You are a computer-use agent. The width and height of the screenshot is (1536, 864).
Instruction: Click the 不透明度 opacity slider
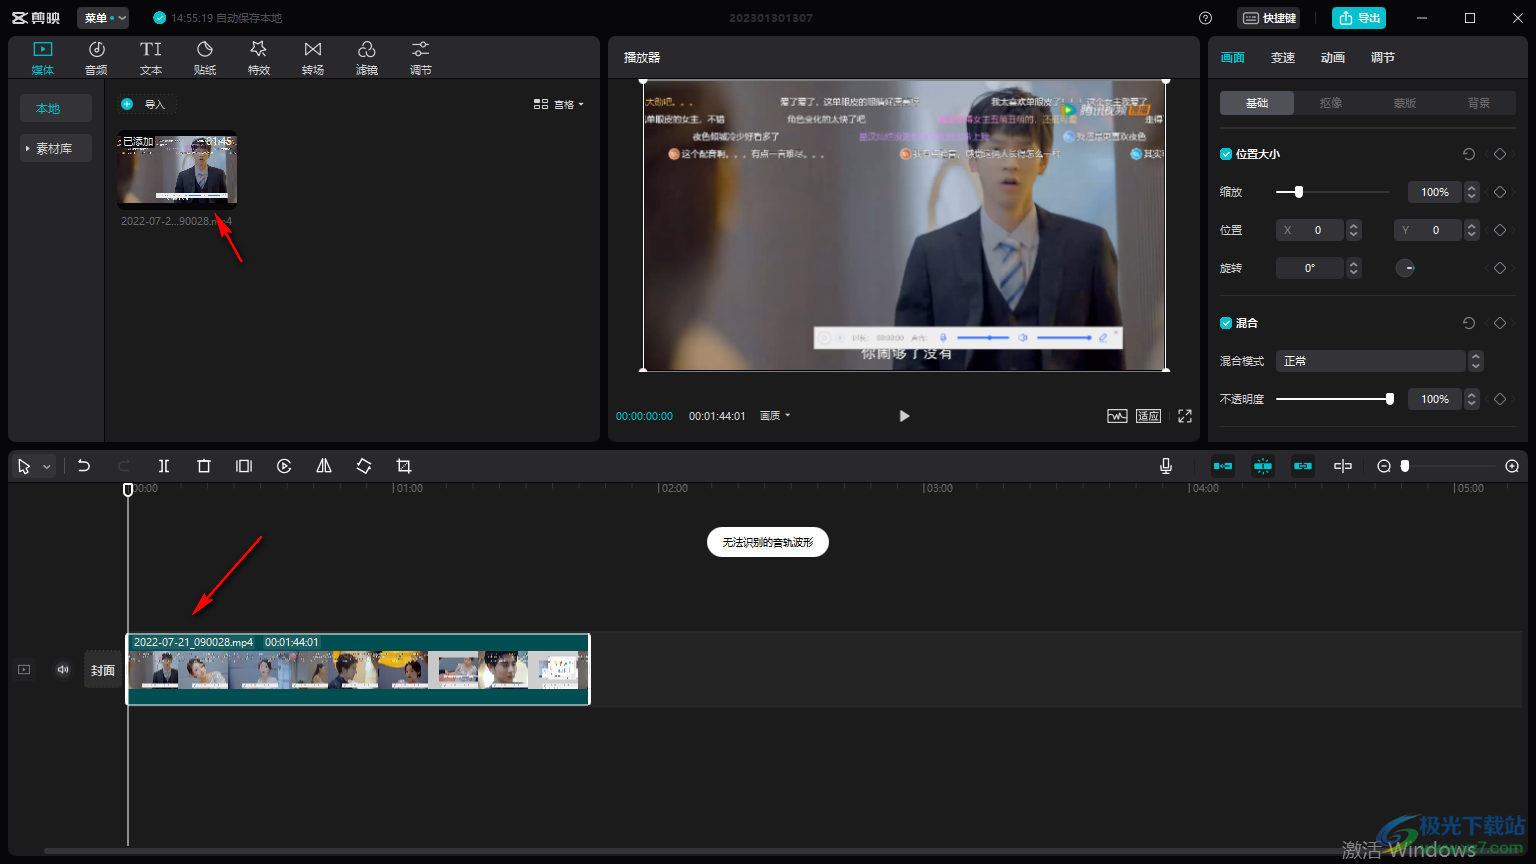(1334, 399)
